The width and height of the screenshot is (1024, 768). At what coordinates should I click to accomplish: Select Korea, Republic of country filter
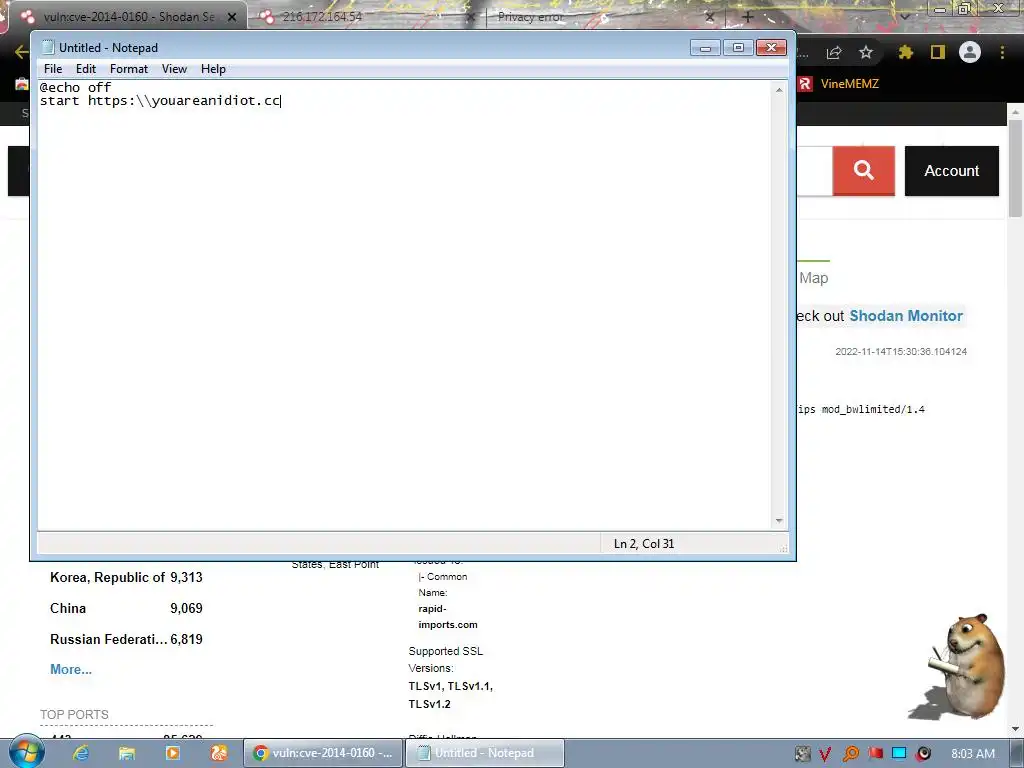126,577
